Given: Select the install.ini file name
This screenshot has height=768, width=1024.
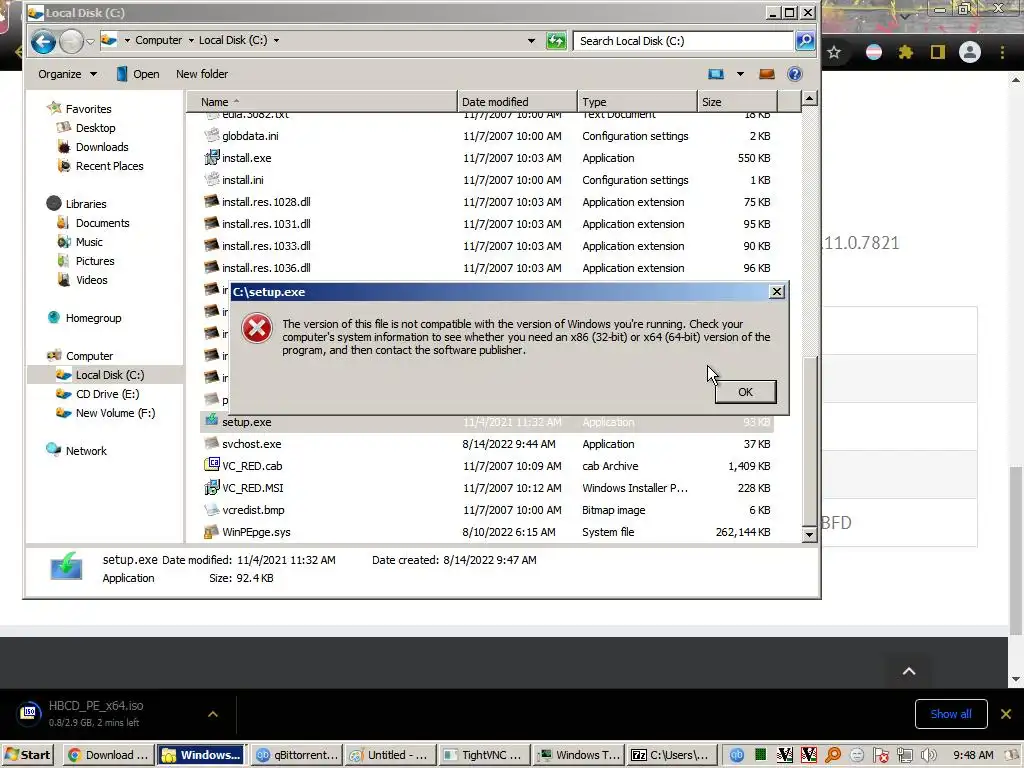Looking at the screenshot, I should coord(243,180).
